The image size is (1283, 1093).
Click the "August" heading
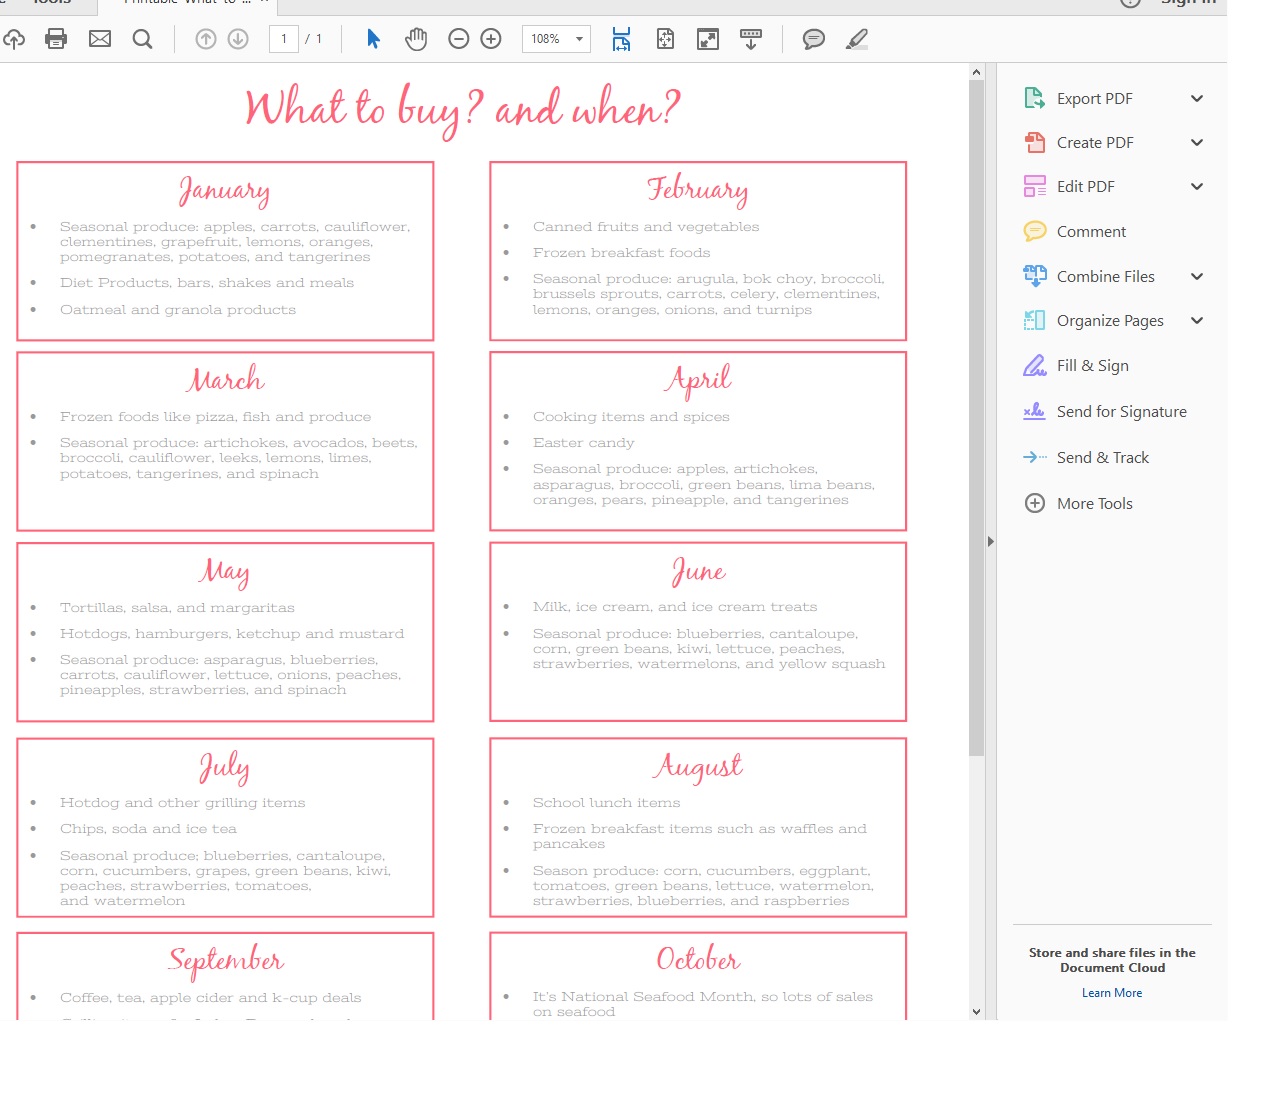[698, 767]
